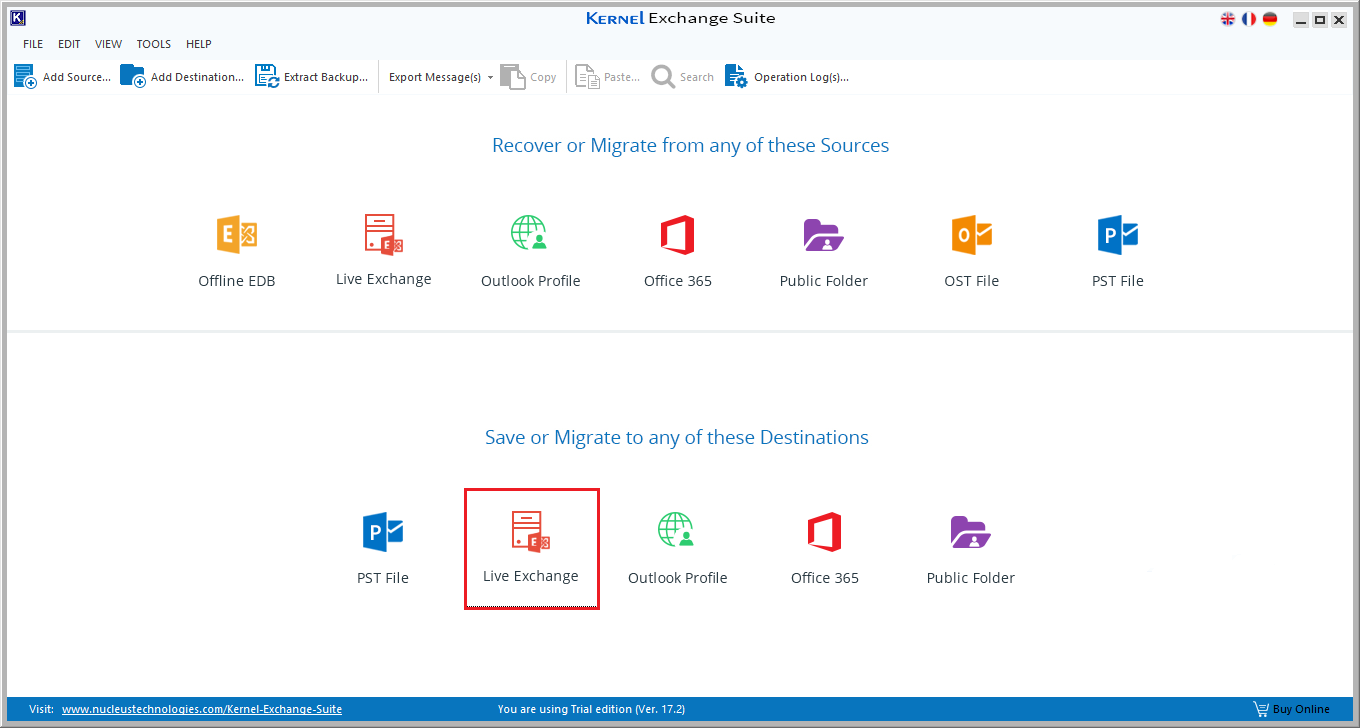The height and width of the screenshot is (728, 1360).
Task: Open the FILE menu
Action: [x=33, y=44]
